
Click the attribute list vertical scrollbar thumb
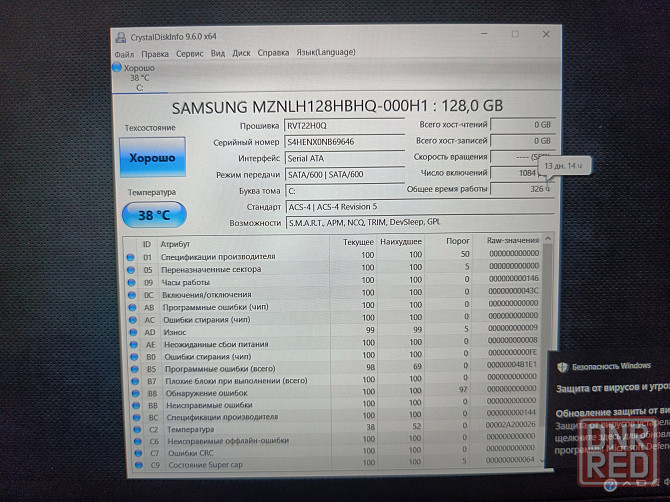(x=546, y=335)
